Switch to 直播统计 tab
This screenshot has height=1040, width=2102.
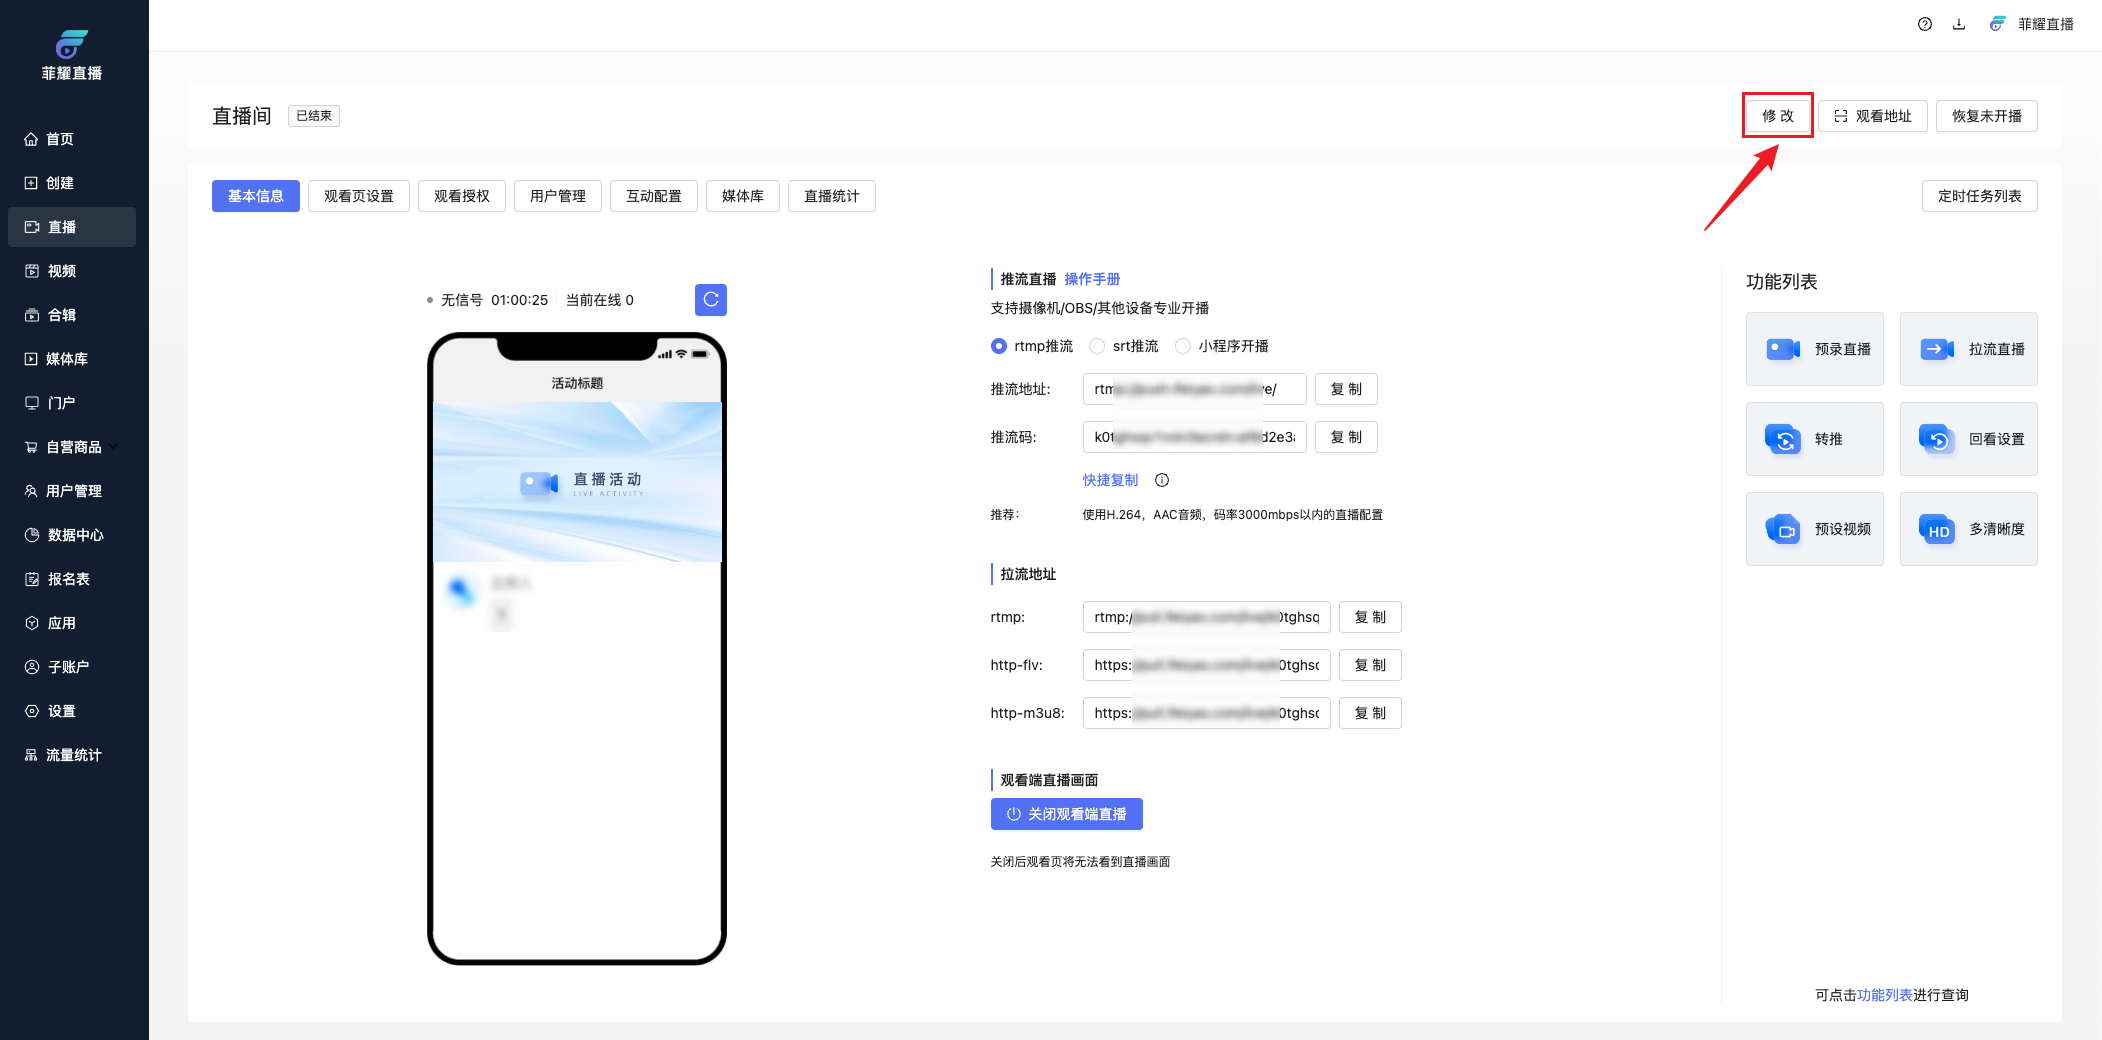[831, 196]
